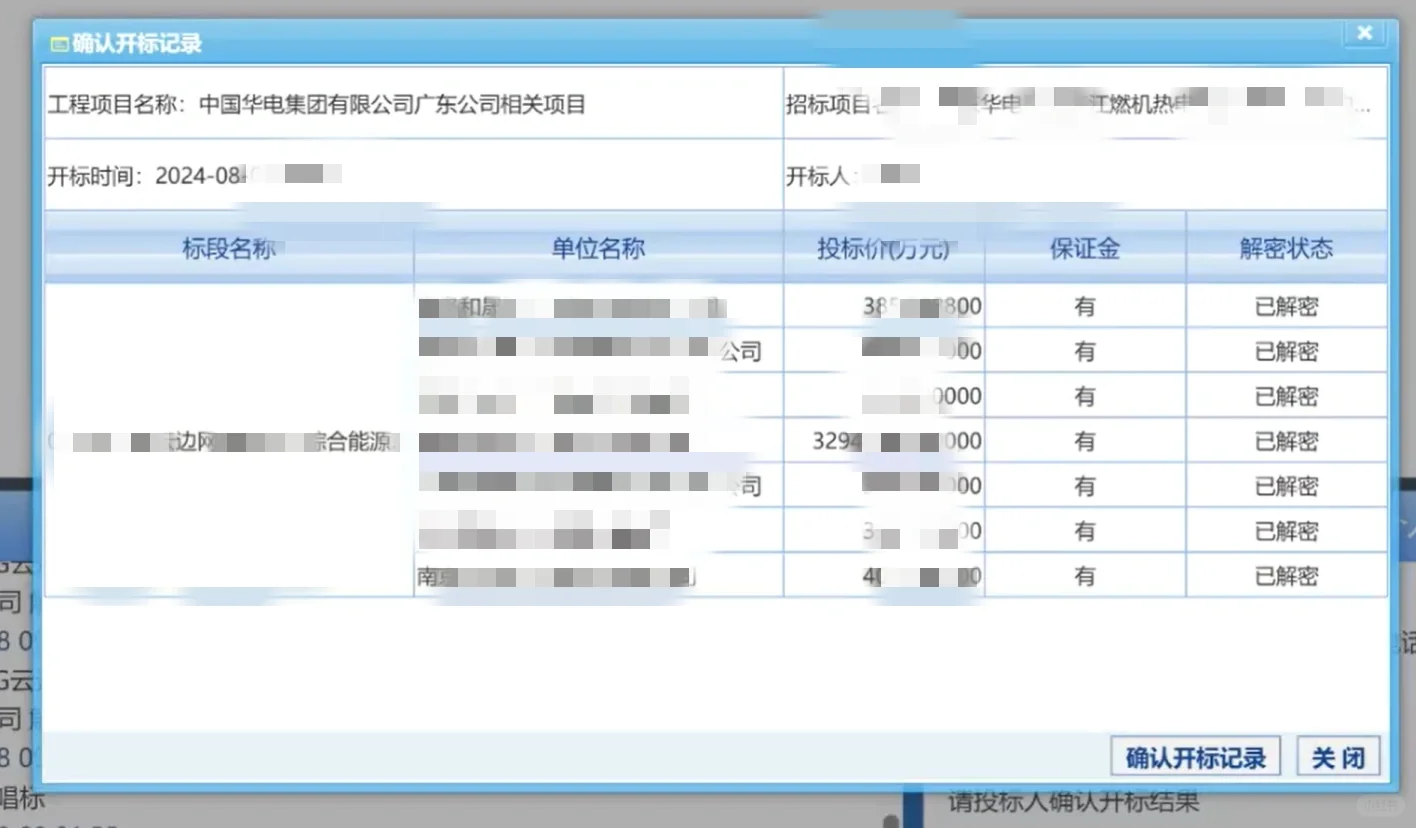Select the 单位名称 column header
This screenshot has height=828, width=1416.
click(598, 249)
